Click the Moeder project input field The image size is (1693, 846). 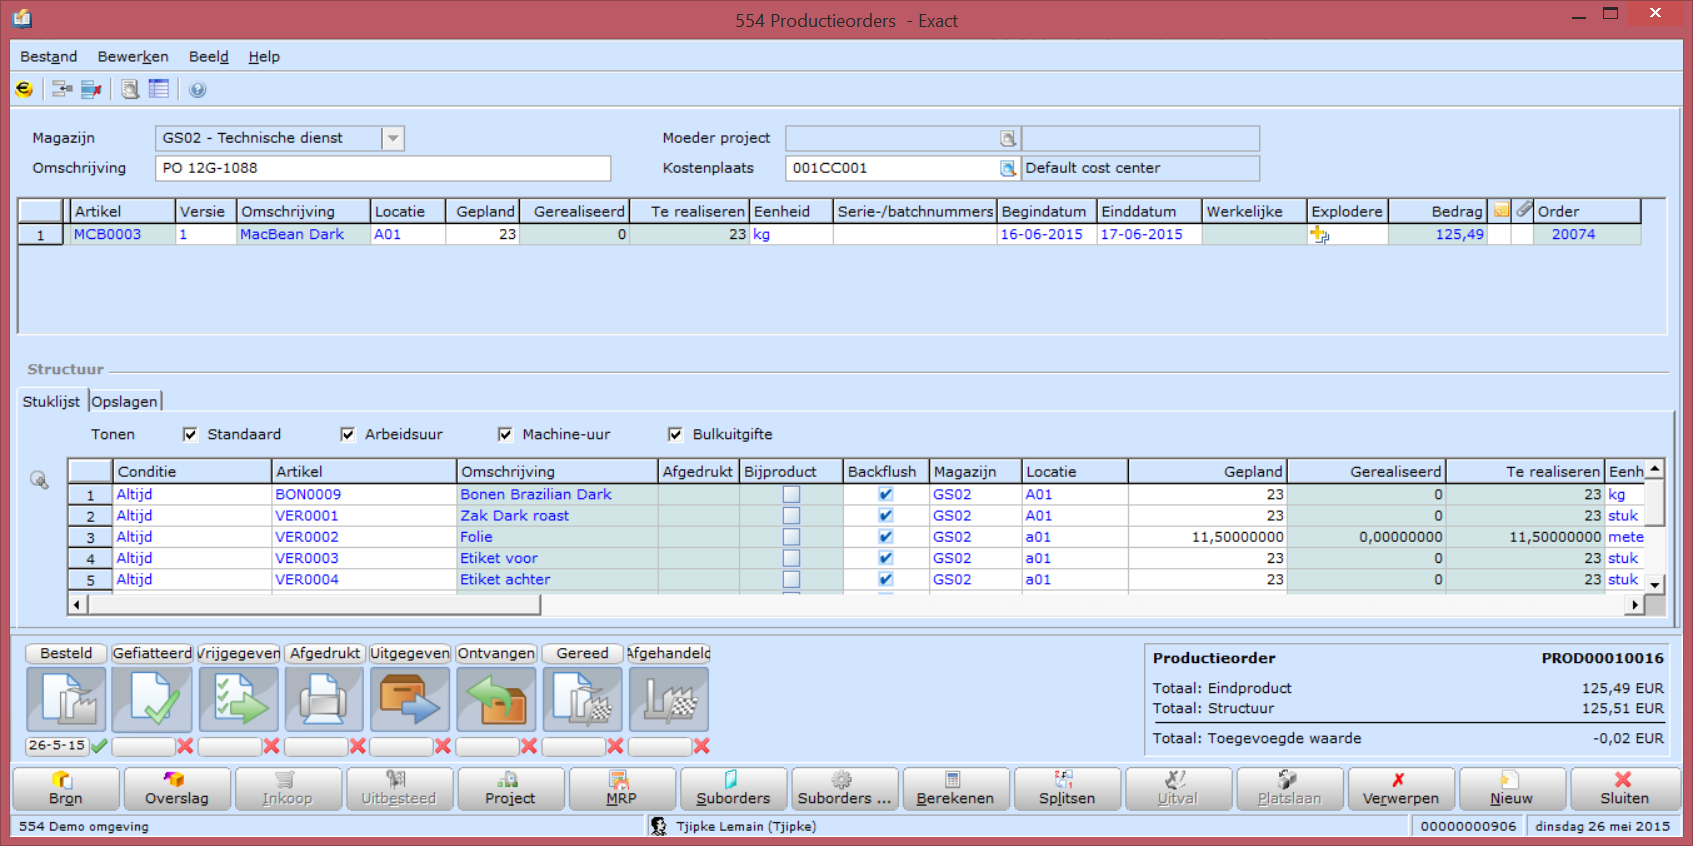tap(892, 138)
